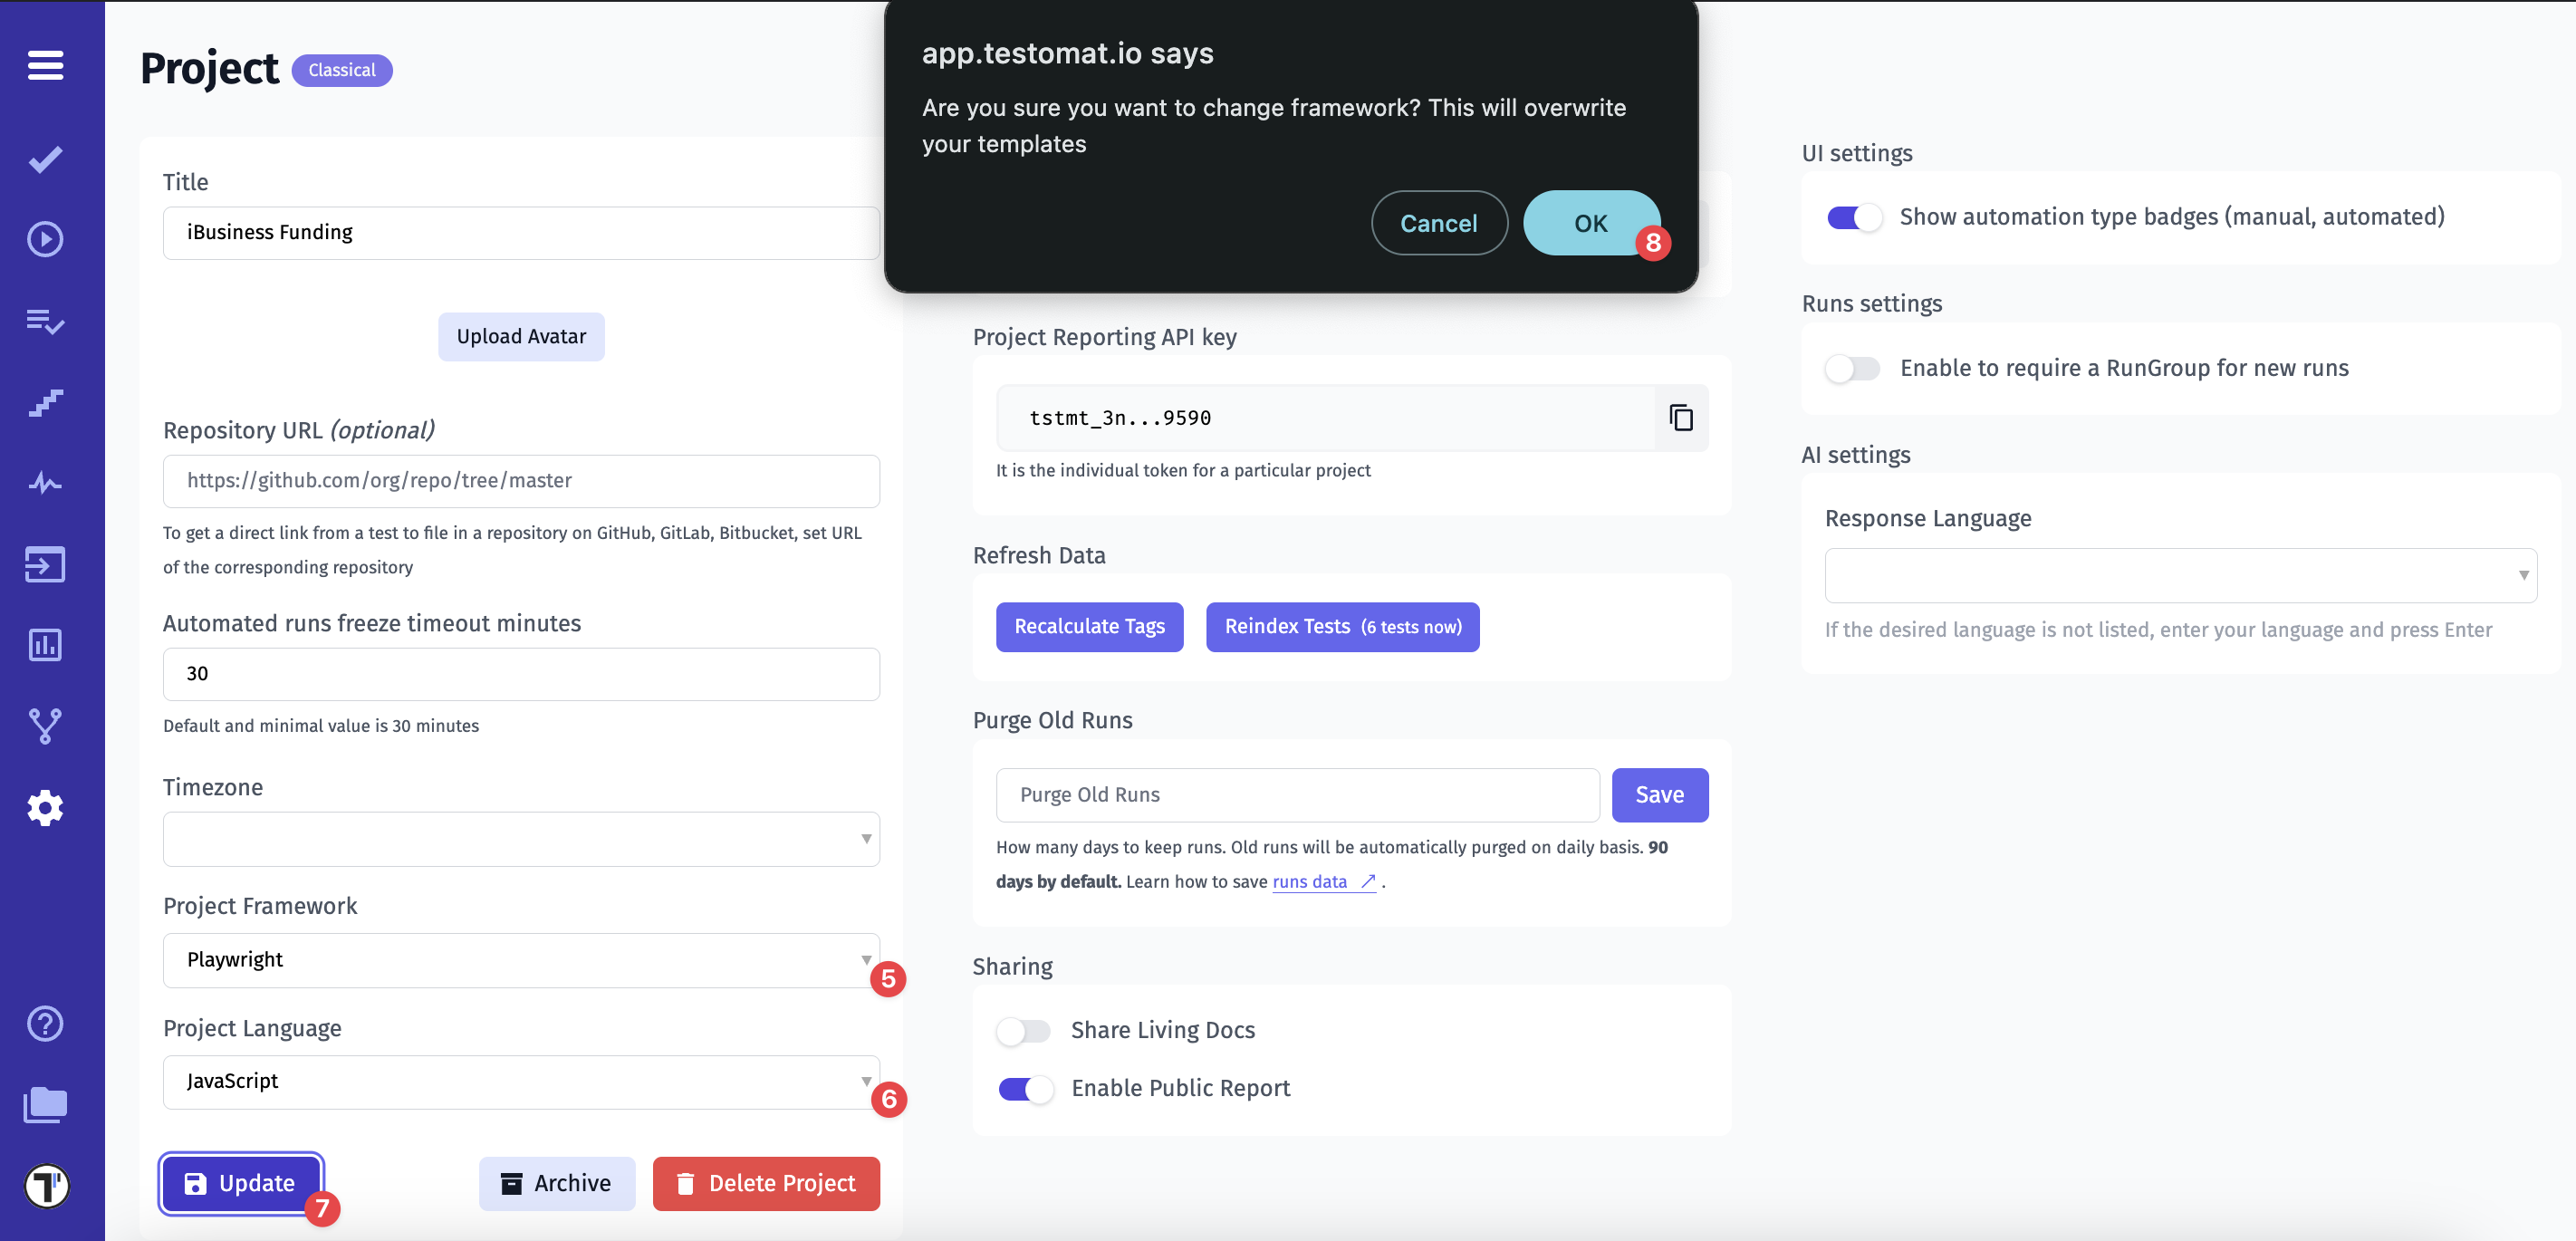This screenshot has height=1241, width=2576.
Task: Click the Recalculate Tags button
Action: click(x=1089, y=626)
